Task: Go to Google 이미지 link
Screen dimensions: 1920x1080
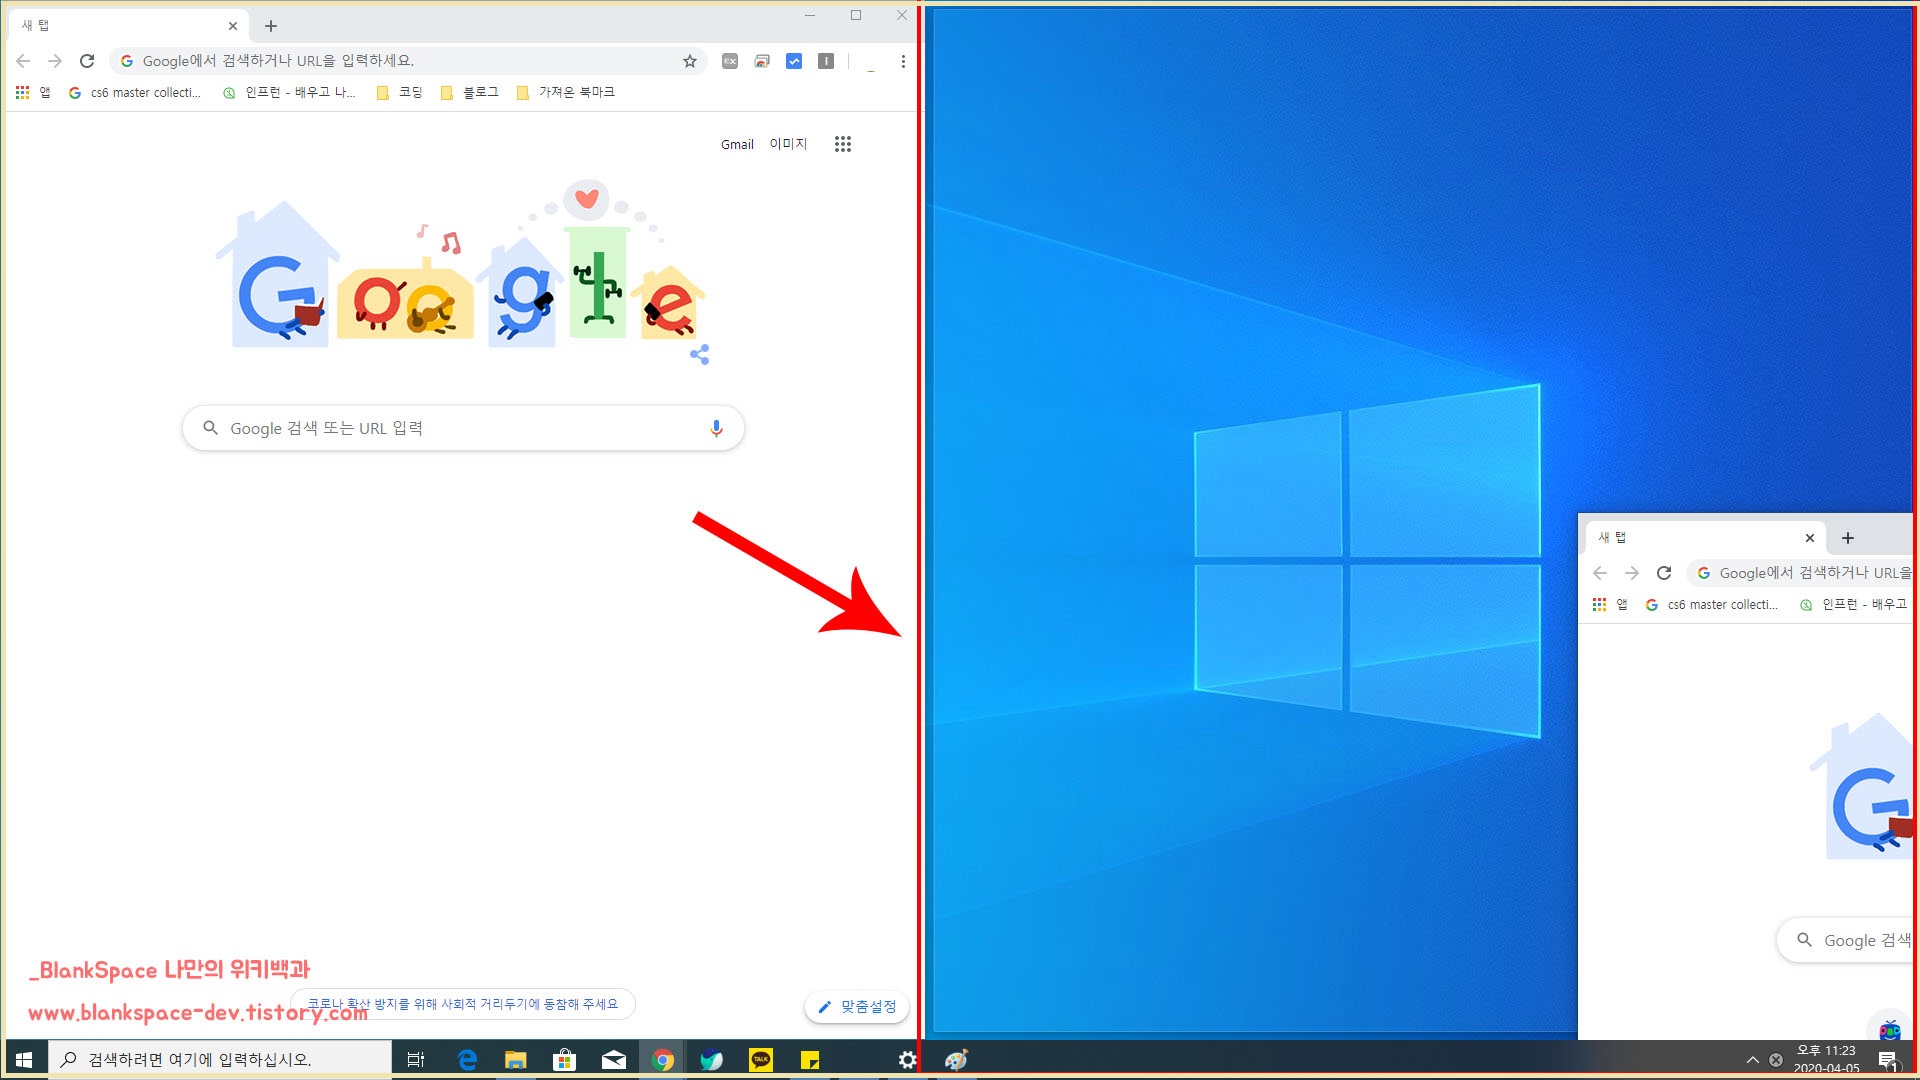Action: tap(788, 144)
